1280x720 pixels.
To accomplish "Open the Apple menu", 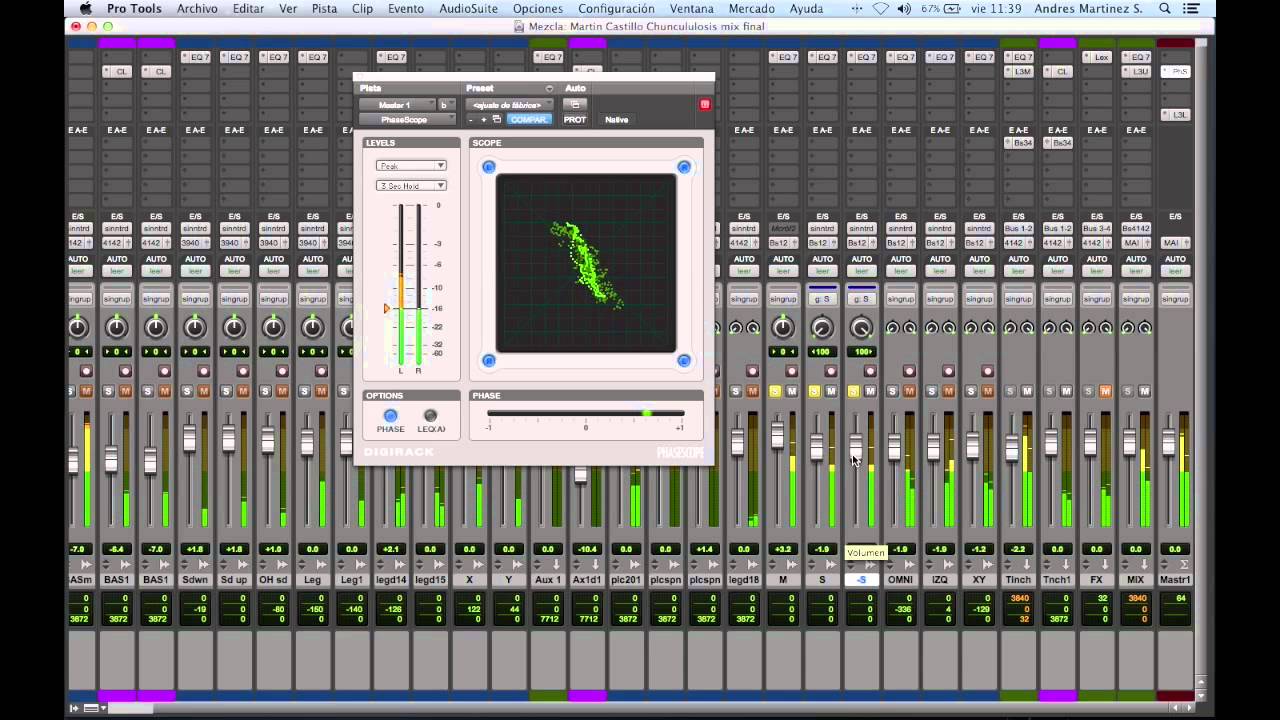I will (x=86, y=9).
